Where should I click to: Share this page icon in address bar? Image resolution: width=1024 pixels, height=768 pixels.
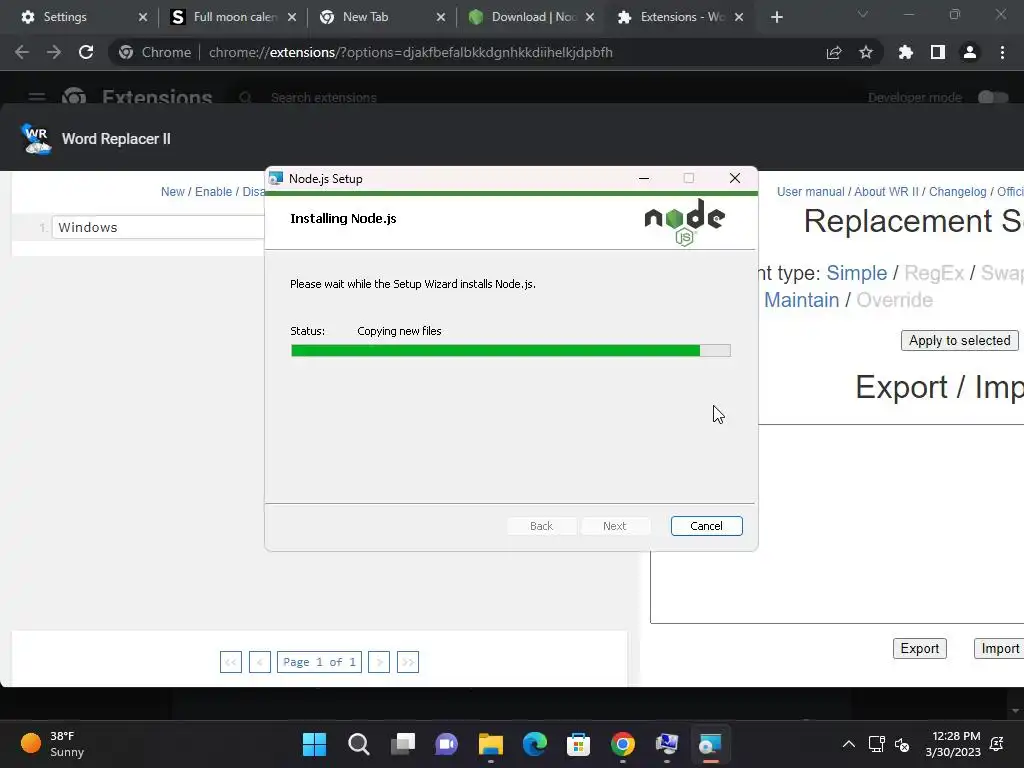(x=833, y=52)
